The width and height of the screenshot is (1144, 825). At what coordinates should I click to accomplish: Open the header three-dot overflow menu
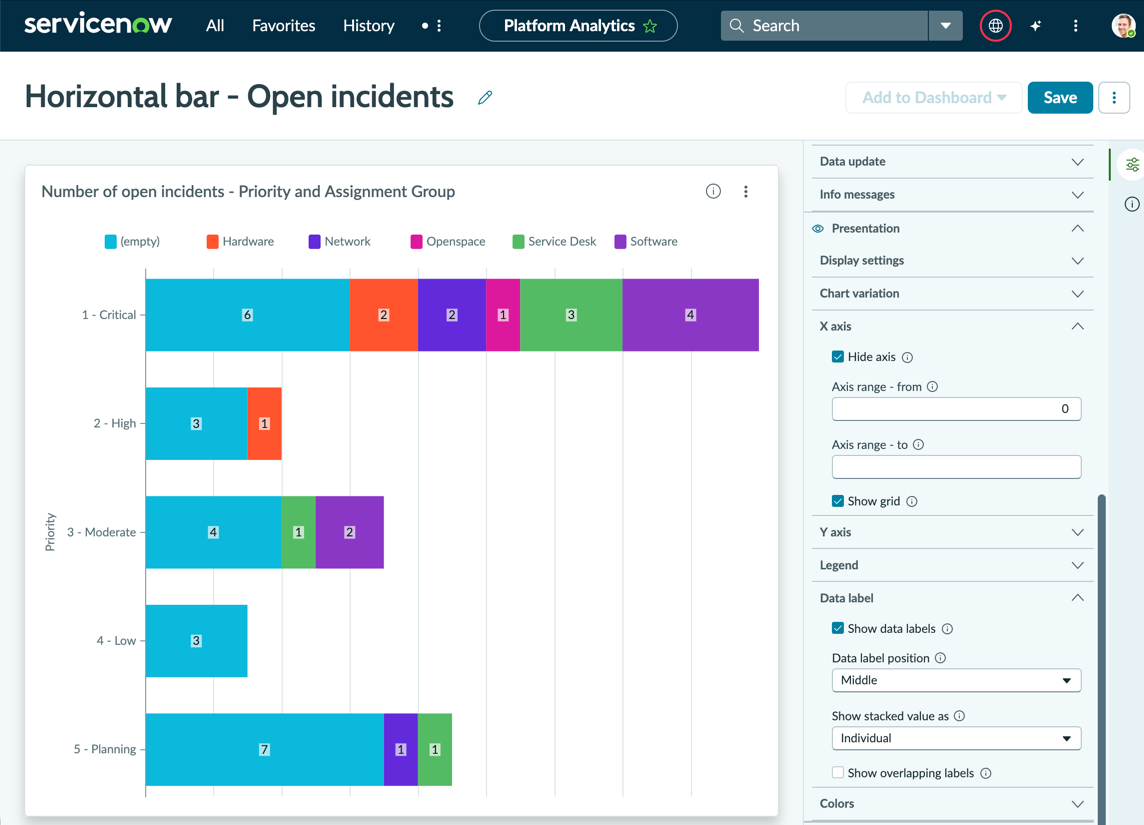coord(1075,26)
